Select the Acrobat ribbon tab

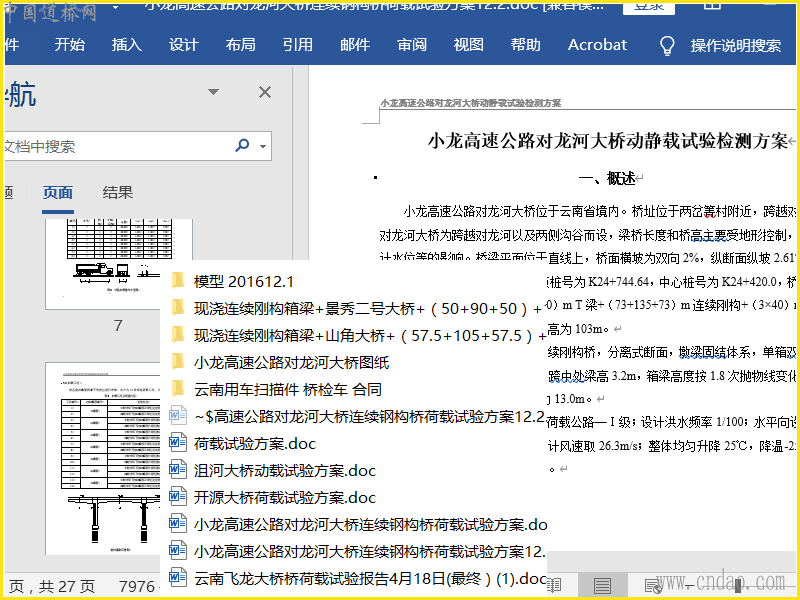(x=597, y=45)
